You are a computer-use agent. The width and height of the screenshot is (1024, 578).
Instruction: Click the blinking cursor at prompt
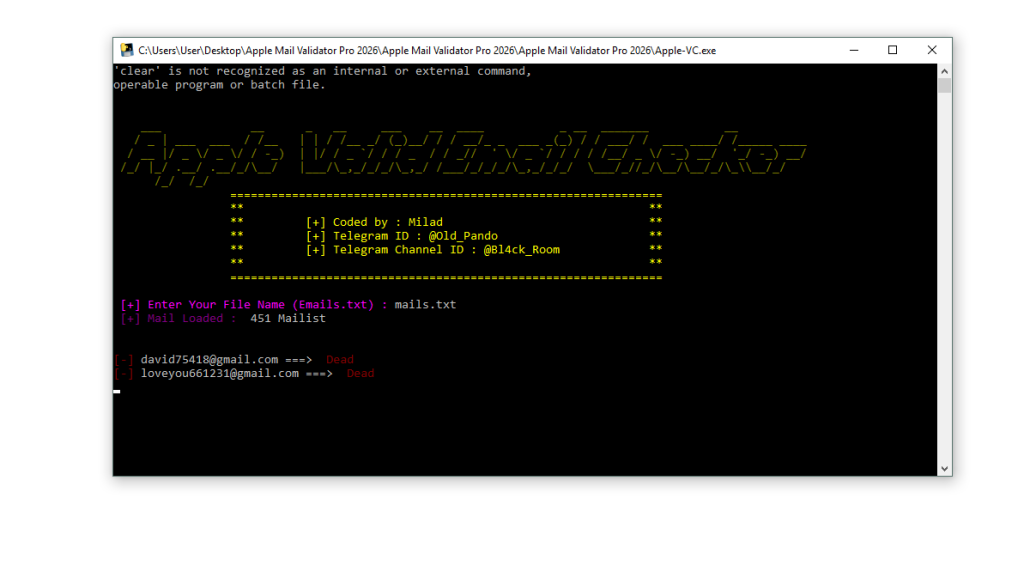pyautogui.click(x=116, y=391)
